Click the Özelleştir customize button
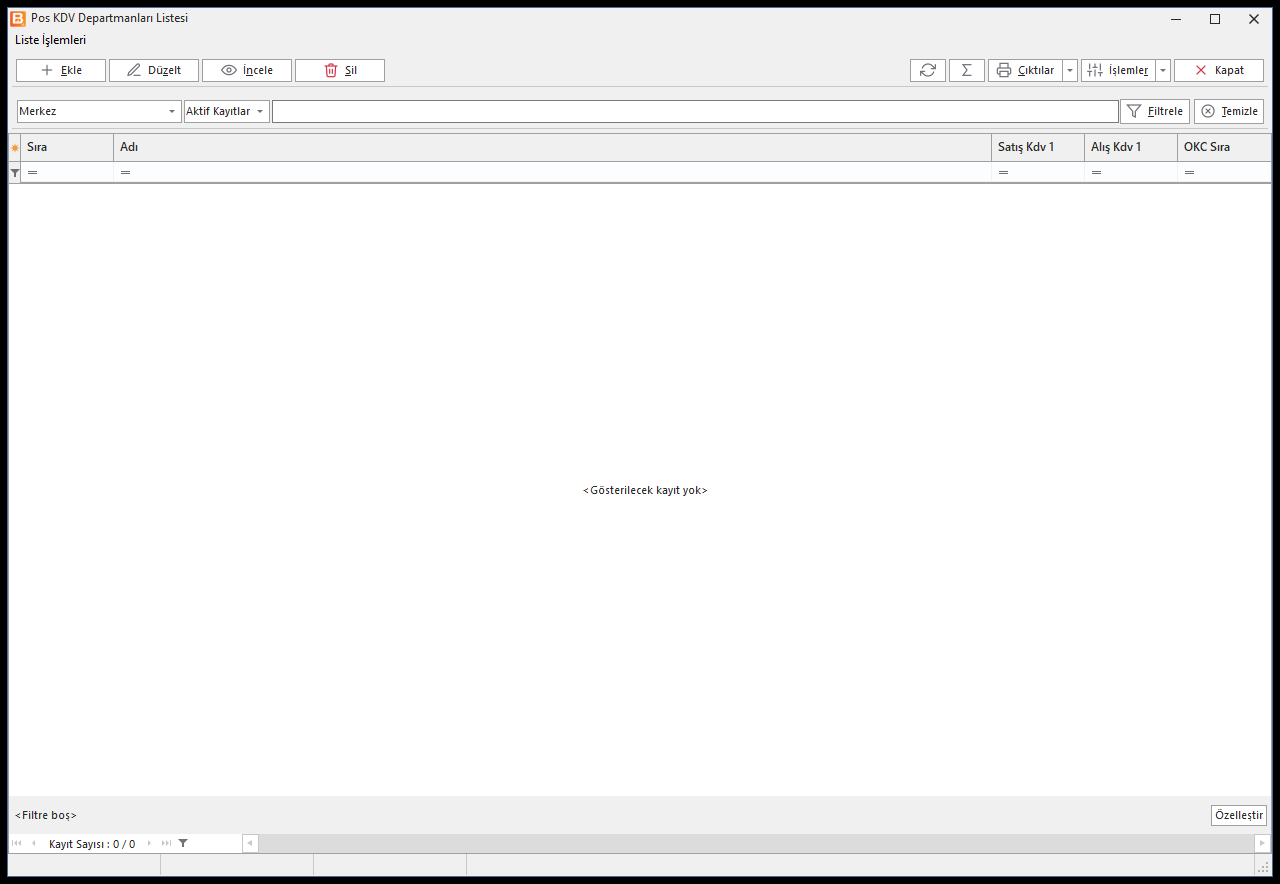This screenshot has height=884, width=1280. 1238,815
